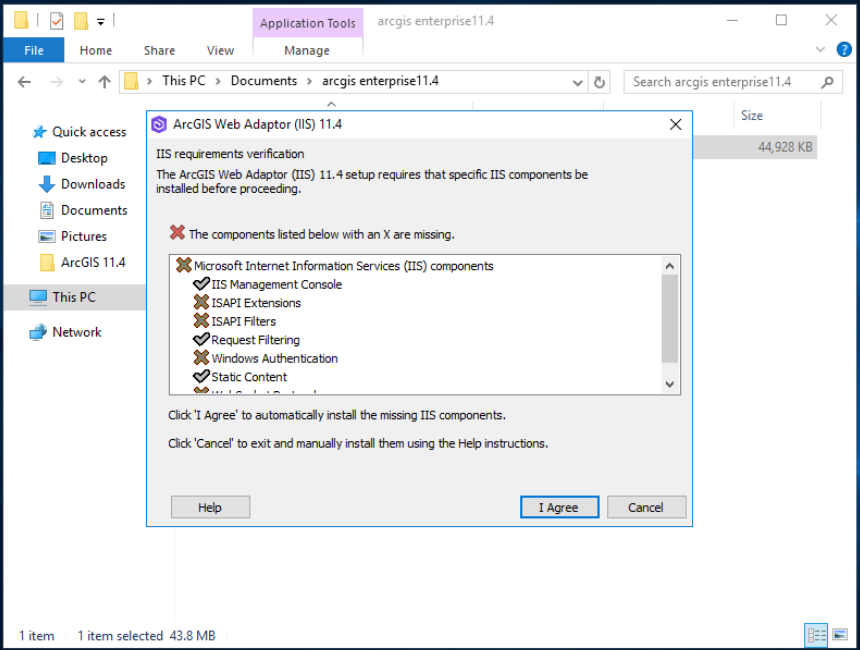Click the ArcGIS Web Adaptor dialog logo icon
The image size is (860, 650).
click(x=159, y=125)
